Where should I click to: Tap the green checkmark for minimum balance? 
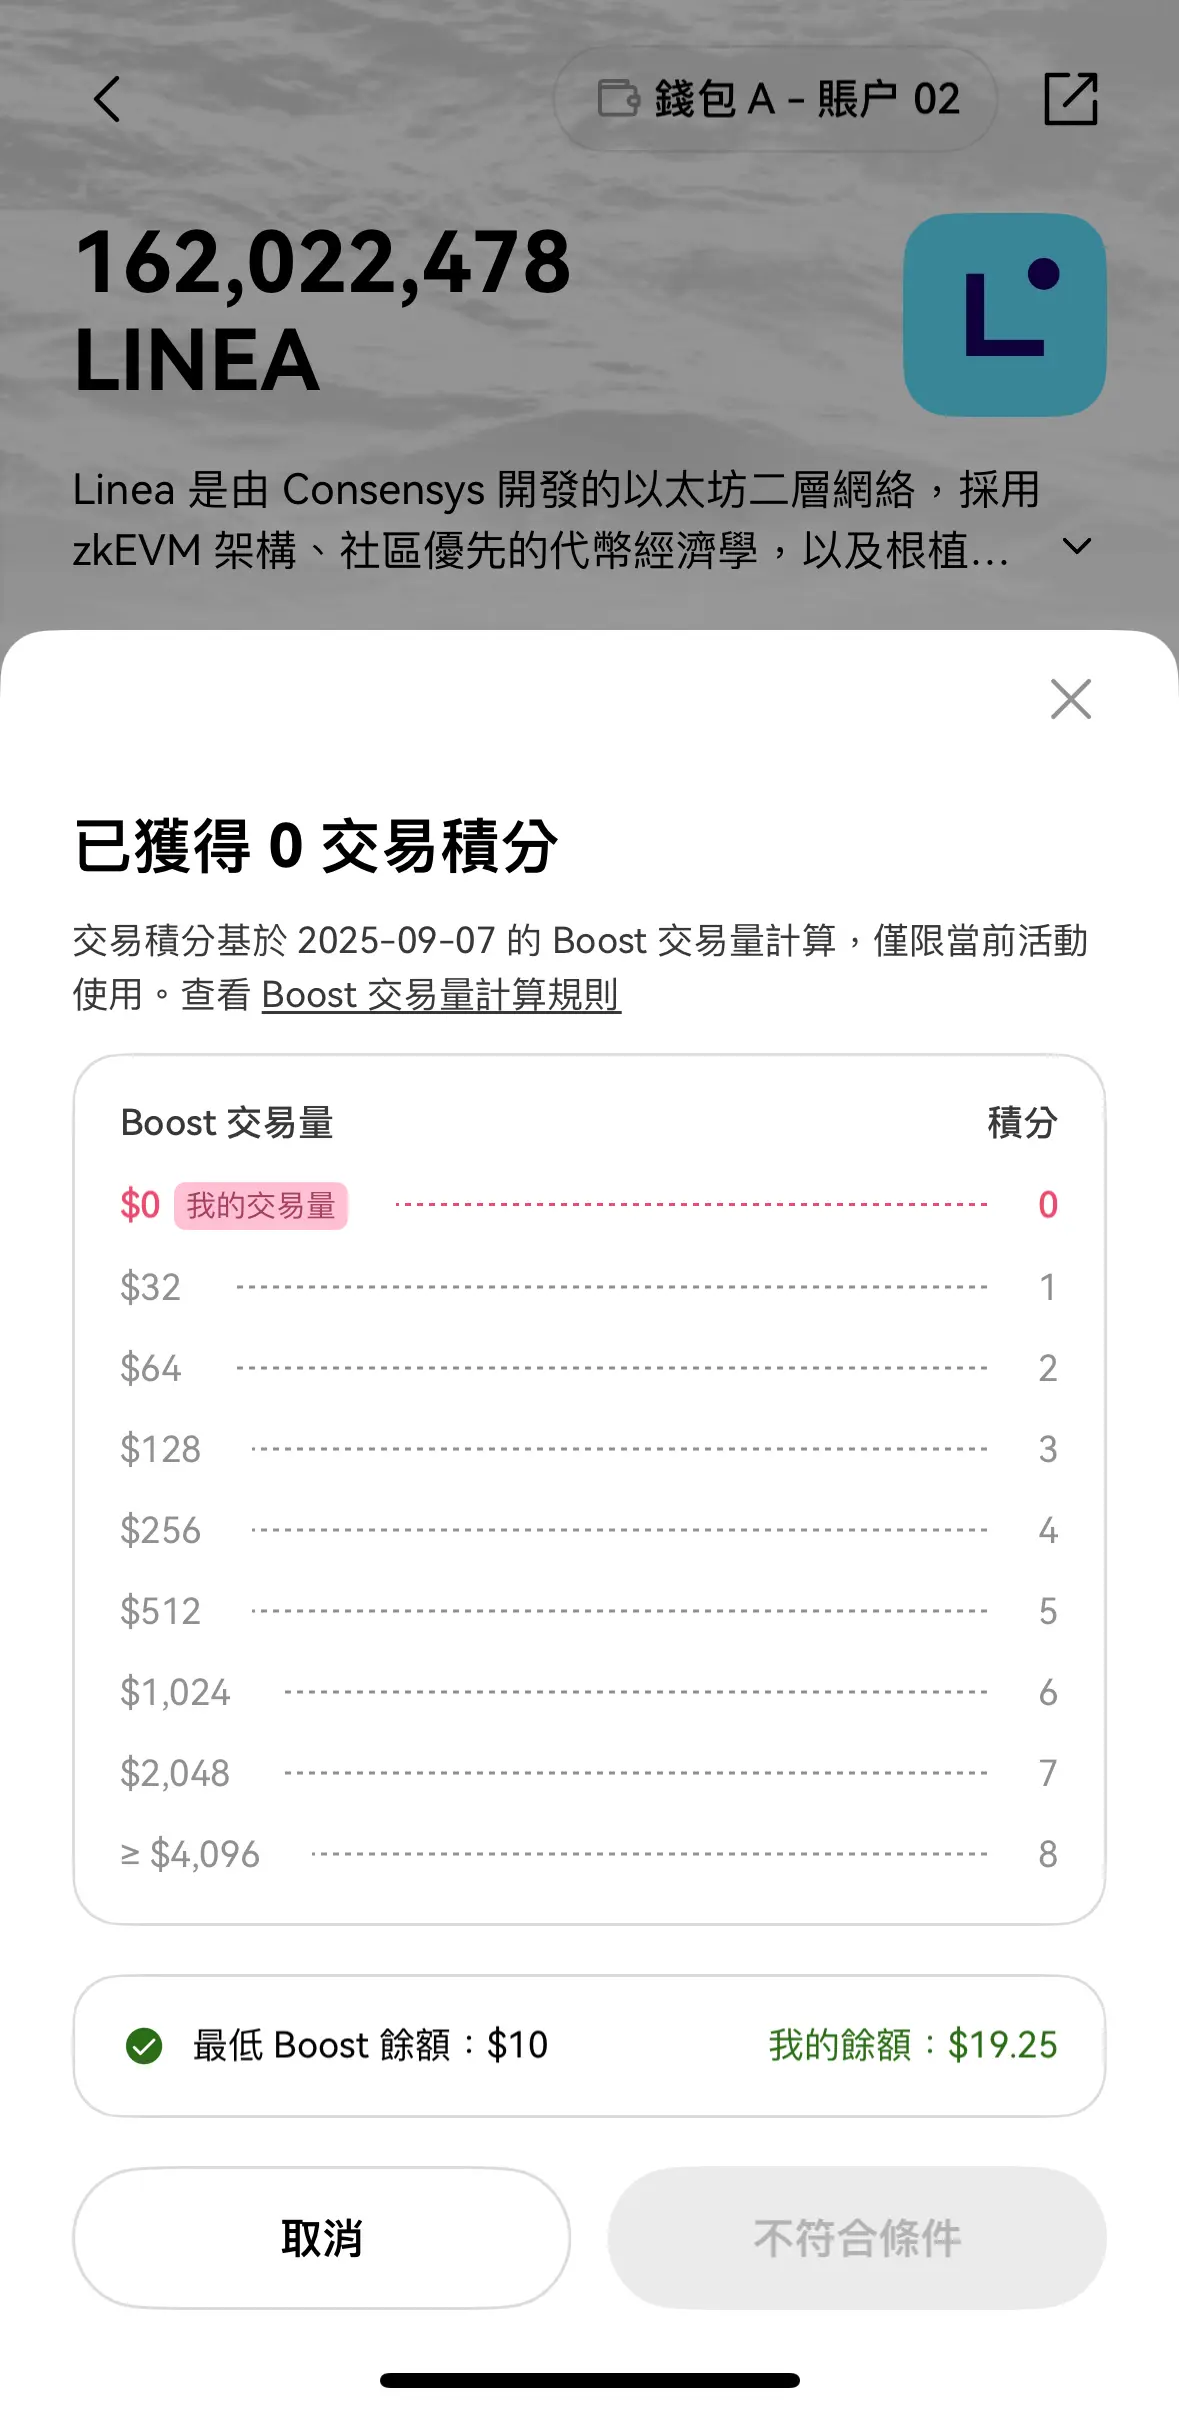tap(144, 2045)
